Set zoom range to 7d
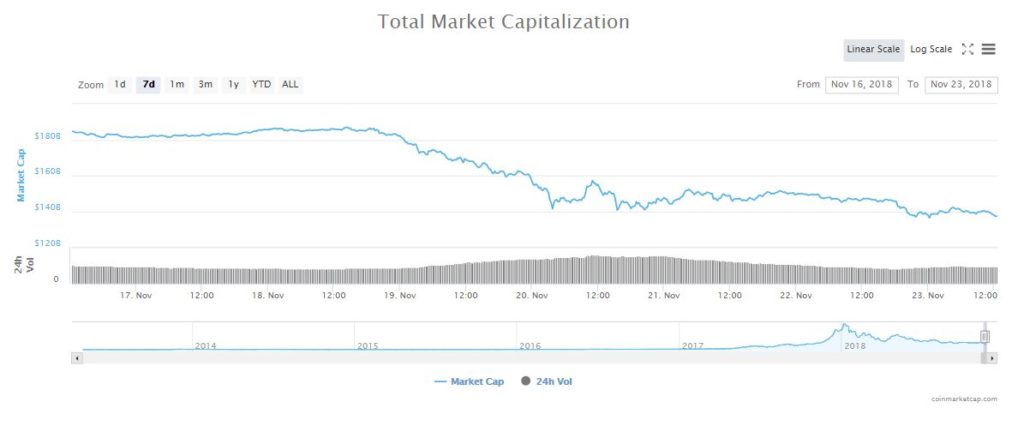This screenshot has width=1024, height=426. click(148, 84)
